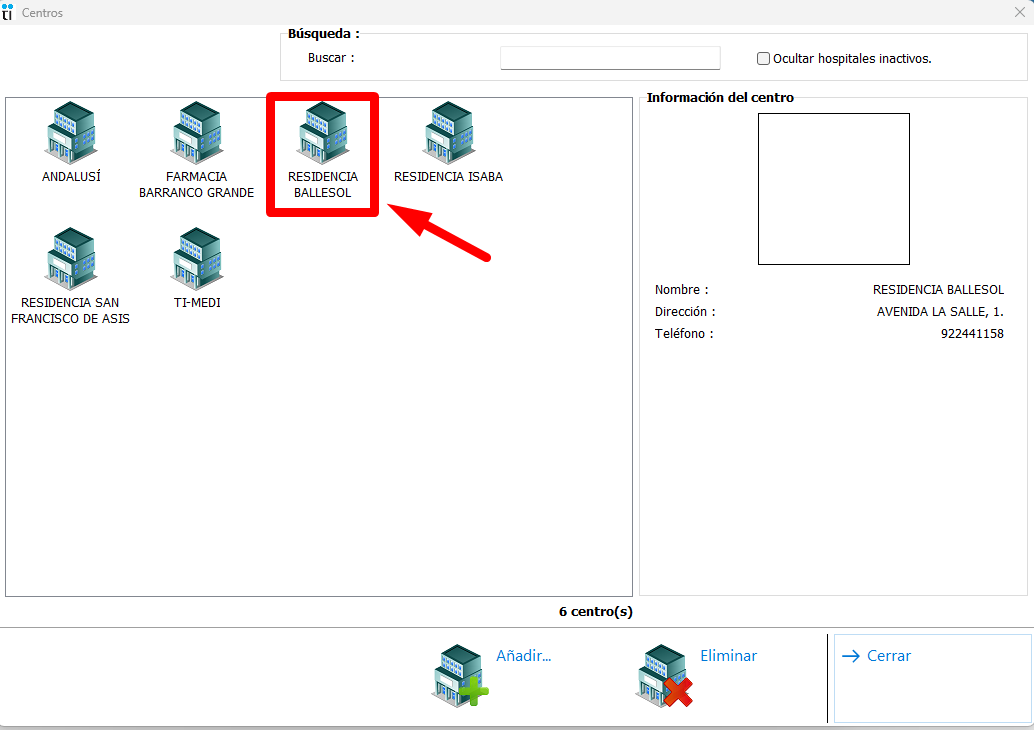Select RESIDENCIA SAN FRANCISCO DE ASIS icon
This screenshot has height=730, width=1034.
coord(70,258)
